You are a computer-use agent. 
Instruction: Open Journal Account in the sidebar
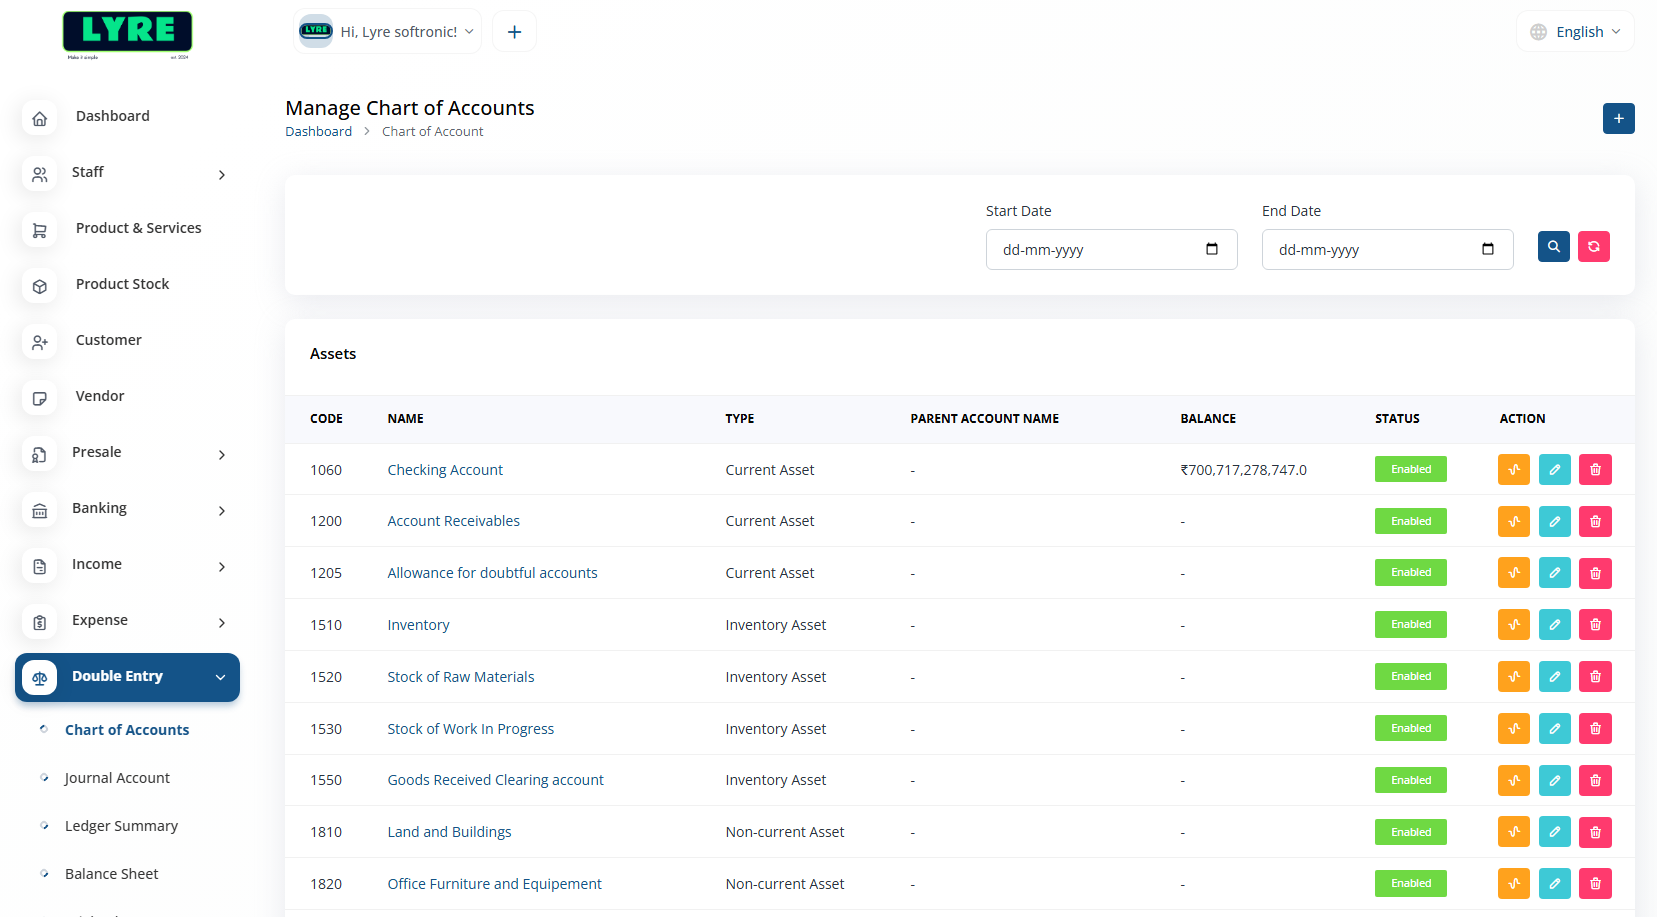(x=117, y=778)
